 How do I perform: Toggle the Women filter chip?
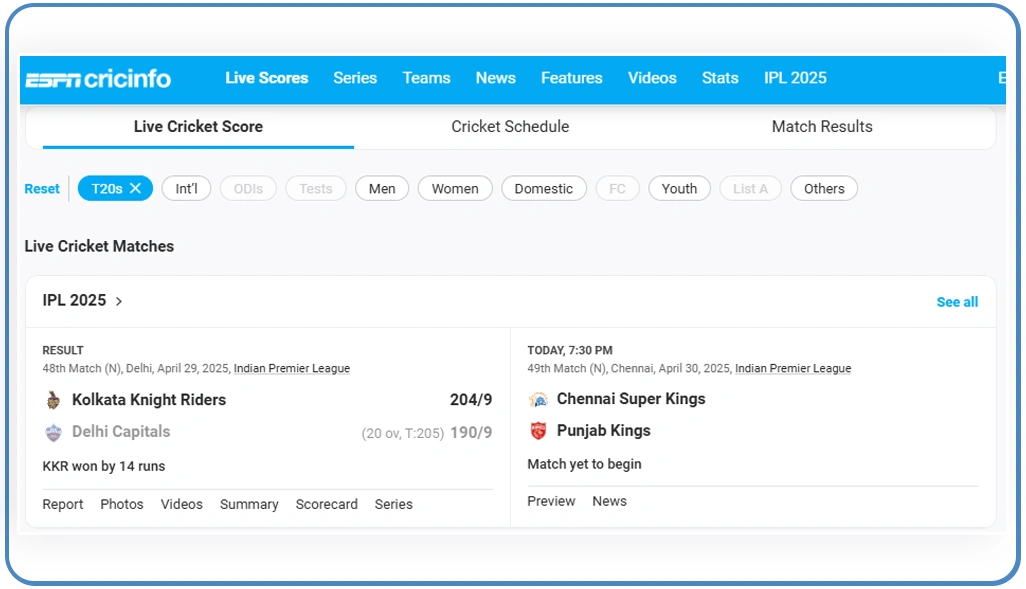pos(454,188)
